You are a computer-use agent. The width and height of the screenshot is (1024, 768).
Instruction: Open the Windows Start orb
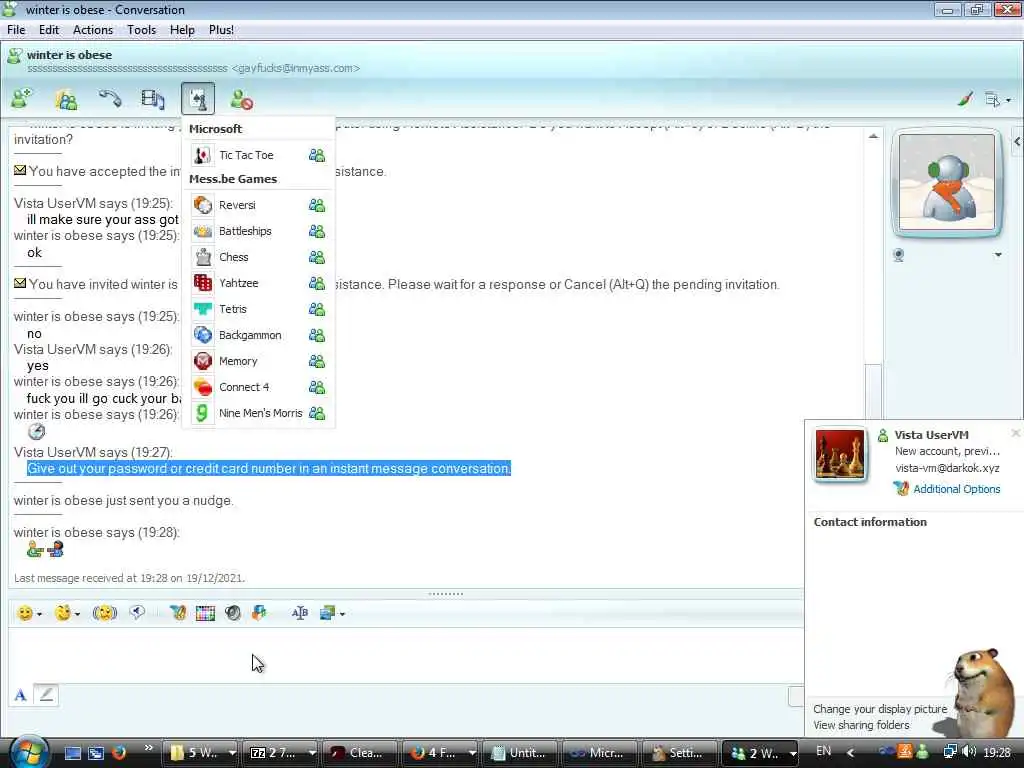[27, 752]
